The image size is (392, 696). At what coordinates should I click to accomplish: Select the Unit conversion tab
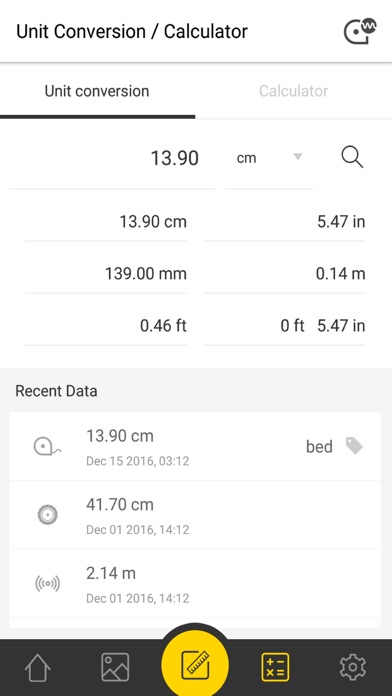(x=97, y=91)
